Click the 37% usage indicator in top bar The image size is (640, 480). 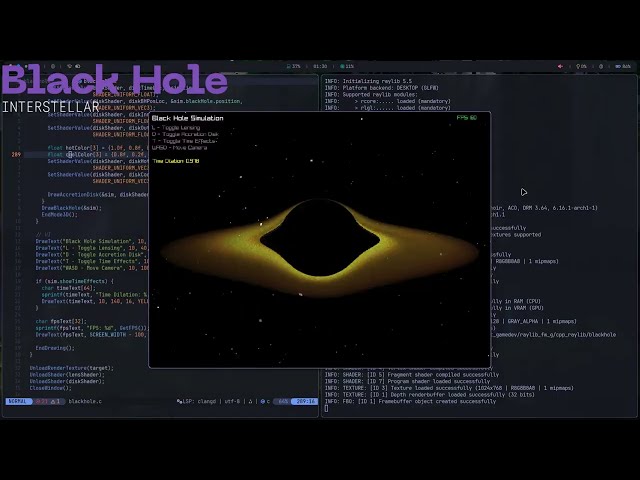(293, 66)
